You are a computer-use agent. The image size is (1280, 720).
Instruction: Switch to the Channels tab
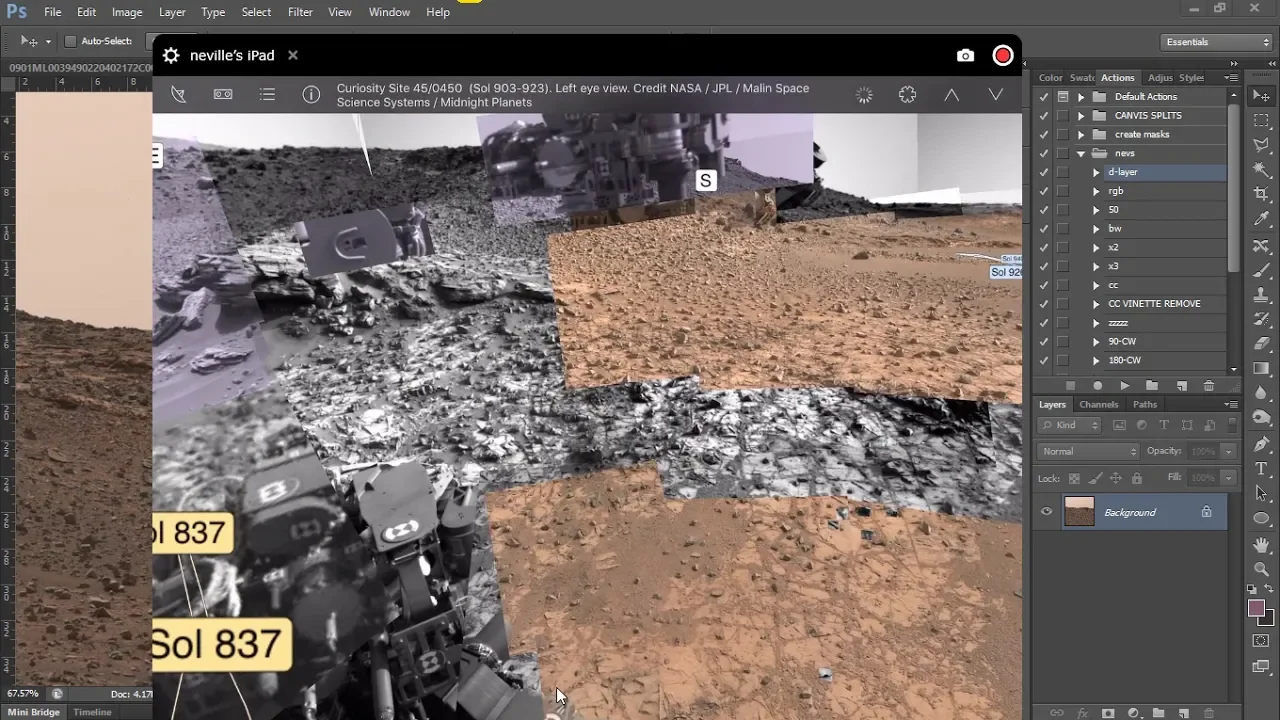(x=1098, y=404)
